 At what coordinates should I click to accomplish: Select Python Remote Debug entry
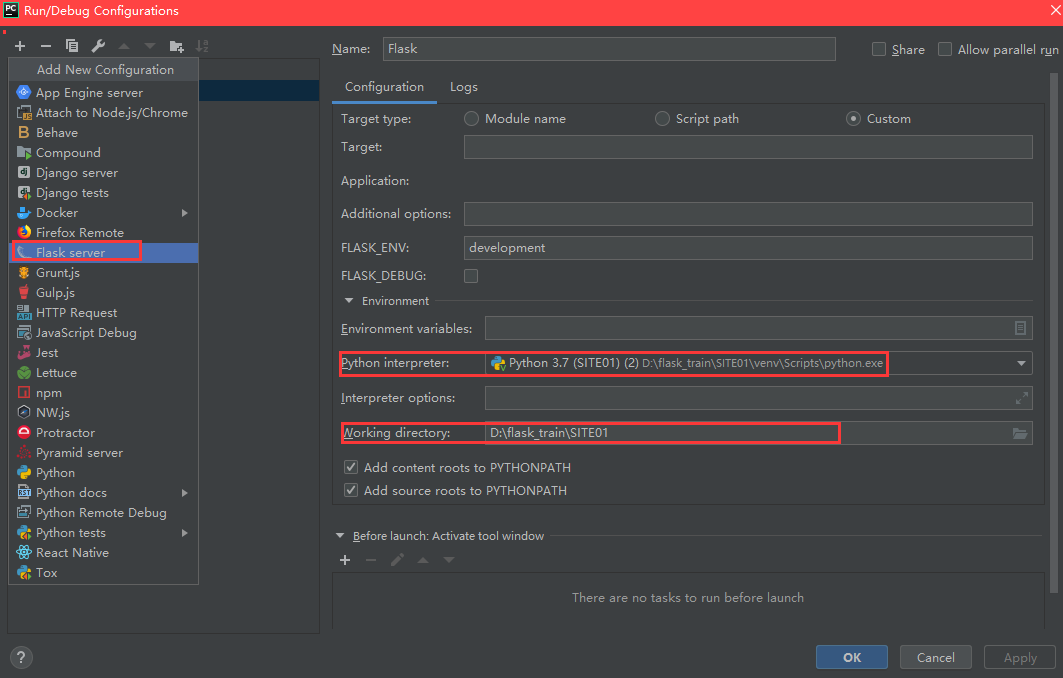[104, 513]
